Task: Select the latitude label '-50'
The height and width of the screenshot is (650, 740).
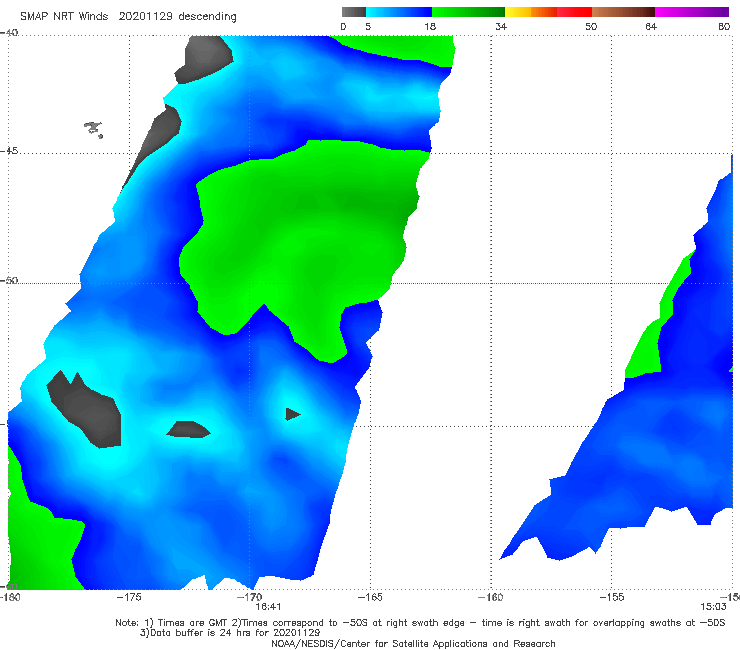Action: pos(9,281)
